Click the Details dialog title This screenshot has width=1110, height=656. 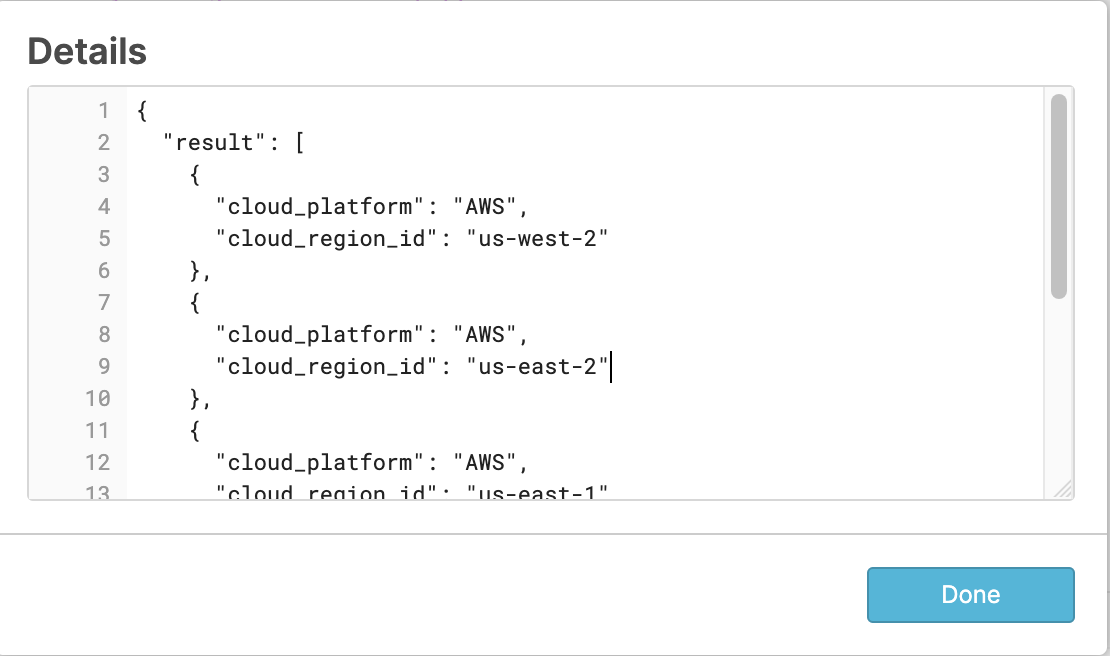click(86, 50)
